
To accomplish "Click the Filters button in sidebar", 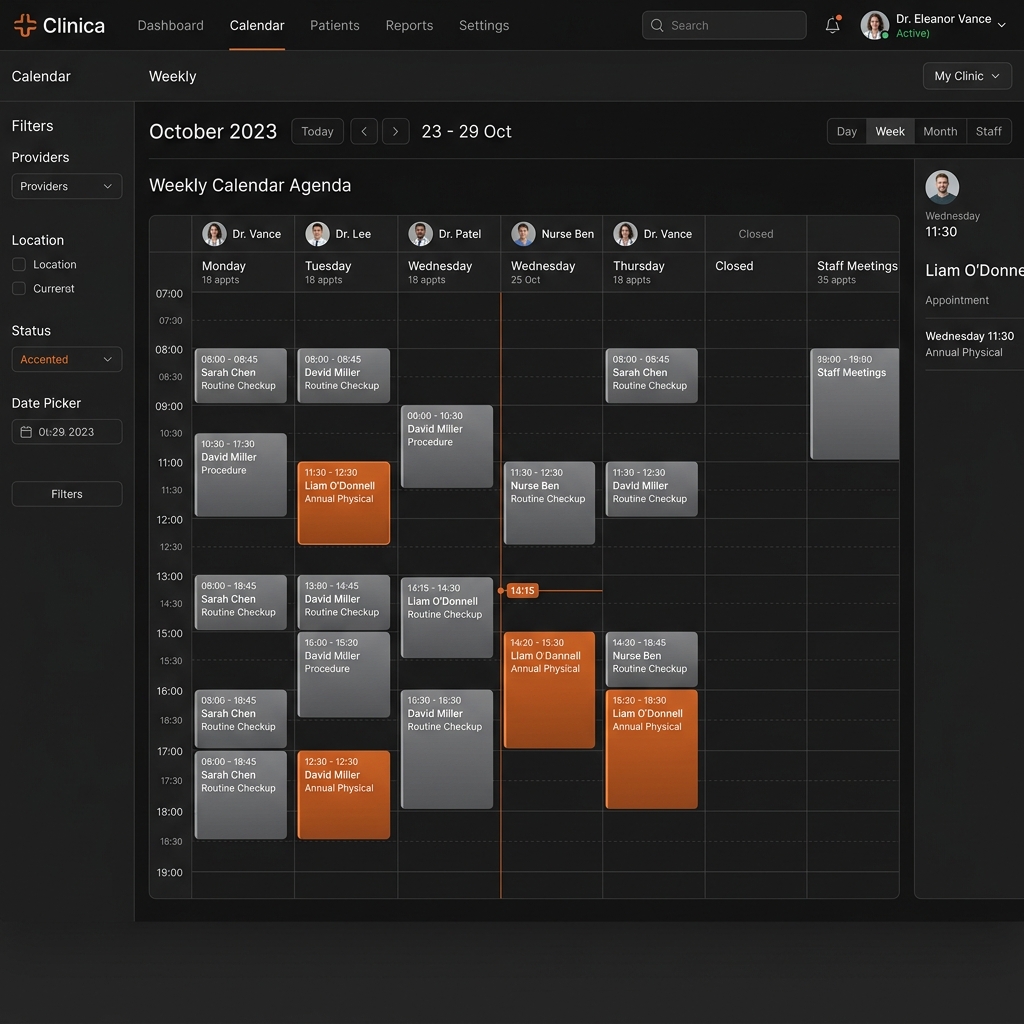I will (67, 494).
